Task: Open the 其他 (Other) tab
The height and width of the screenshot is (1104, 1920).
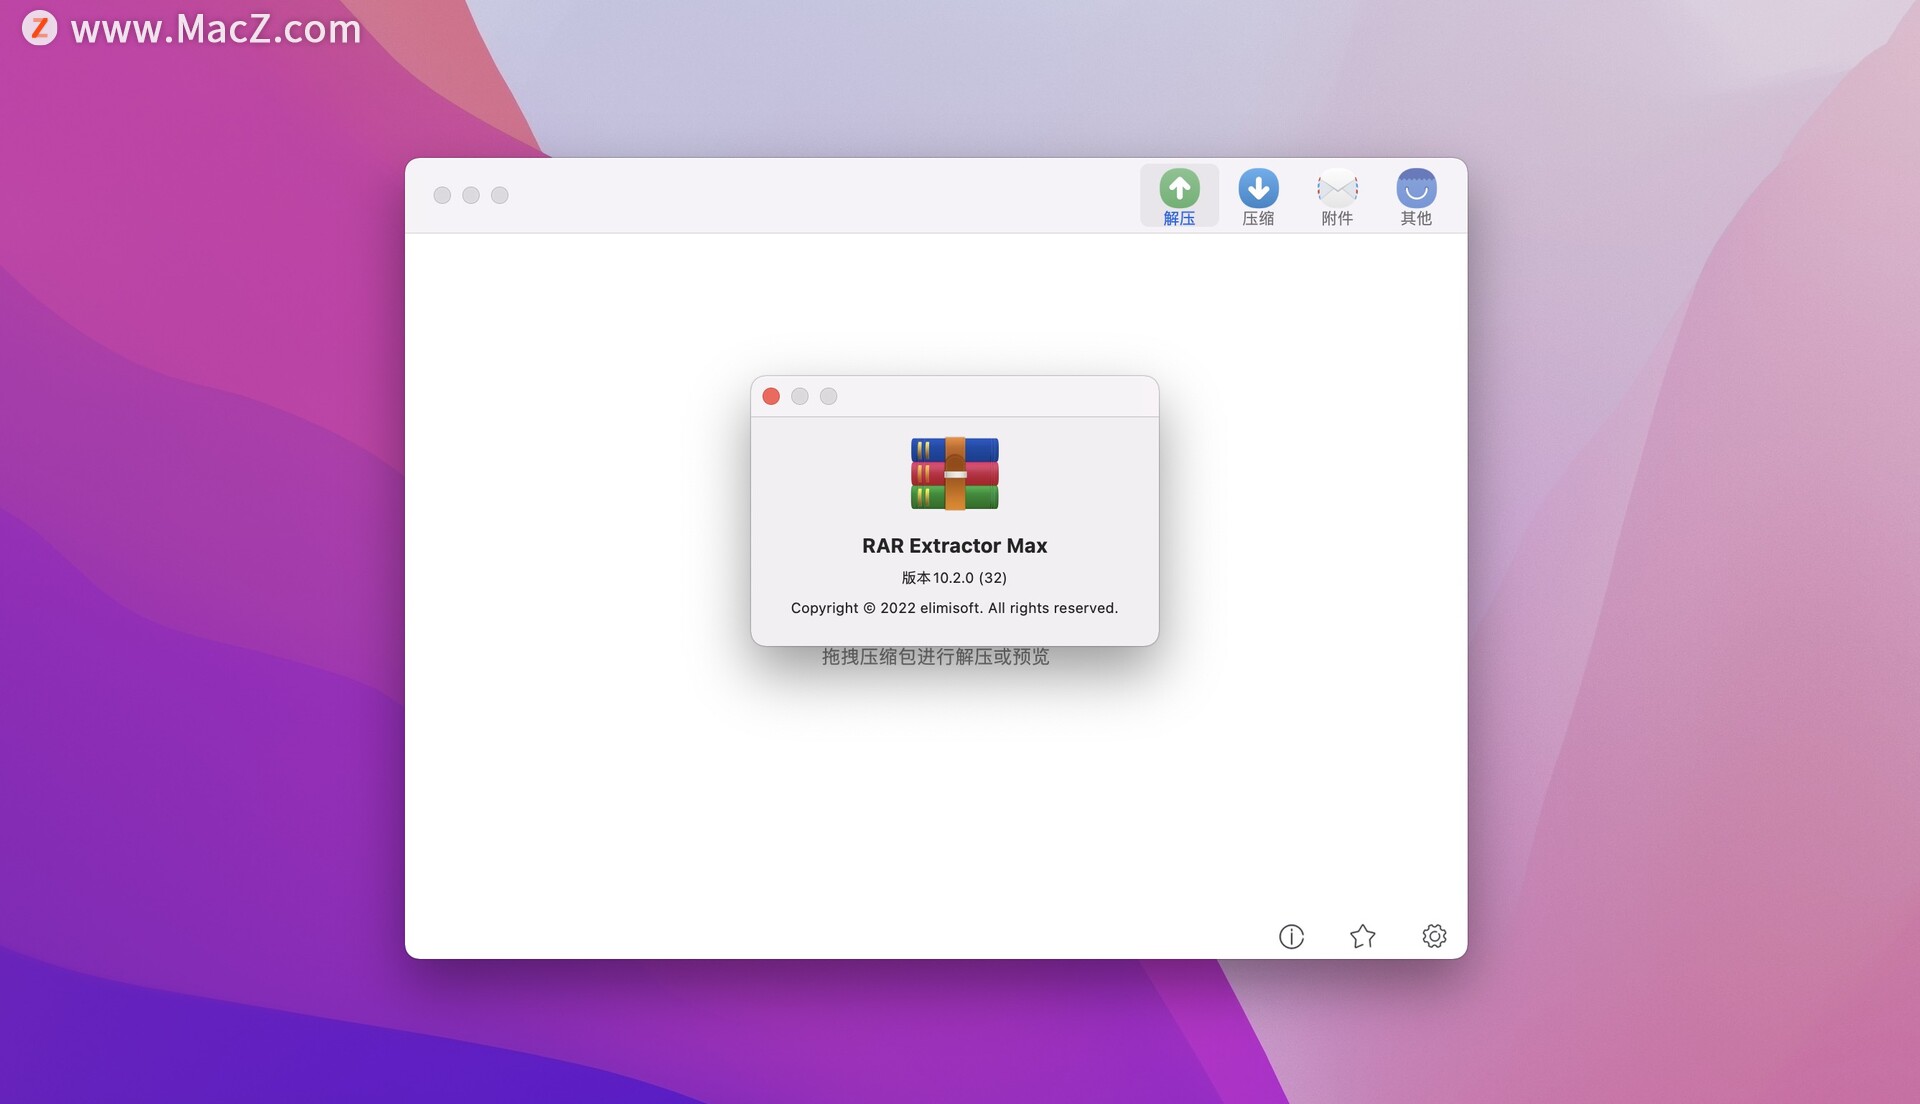Action: point(1416,196)
